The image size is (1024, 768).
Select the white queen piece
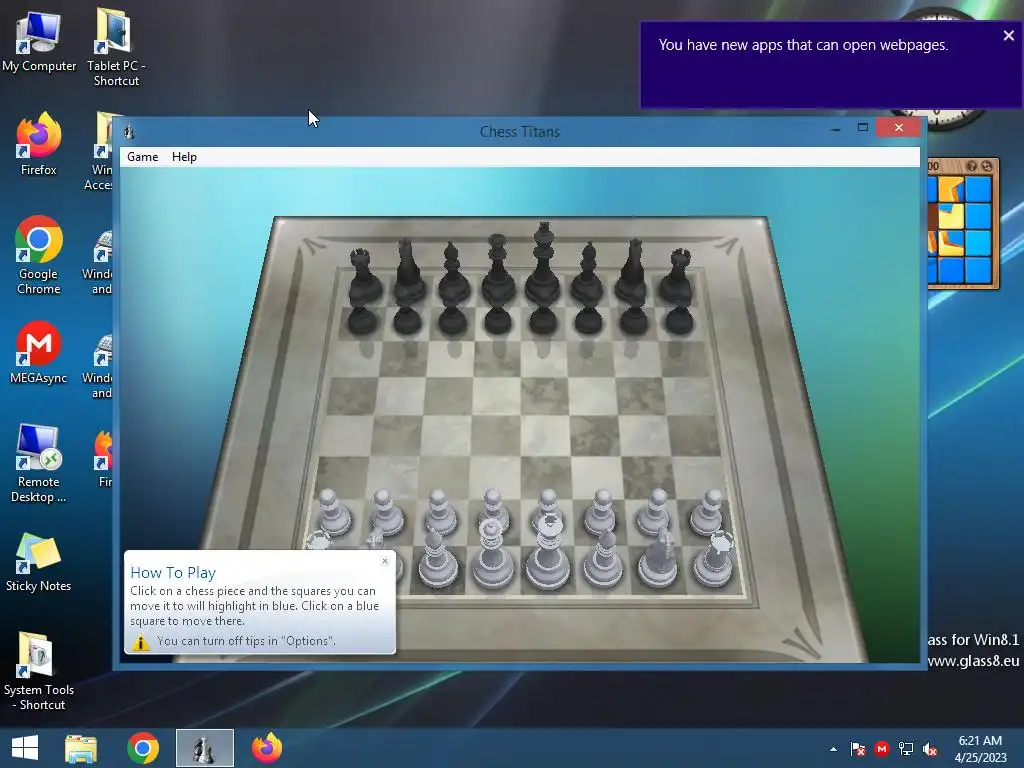pyautogui.click(x=492, y=554)
